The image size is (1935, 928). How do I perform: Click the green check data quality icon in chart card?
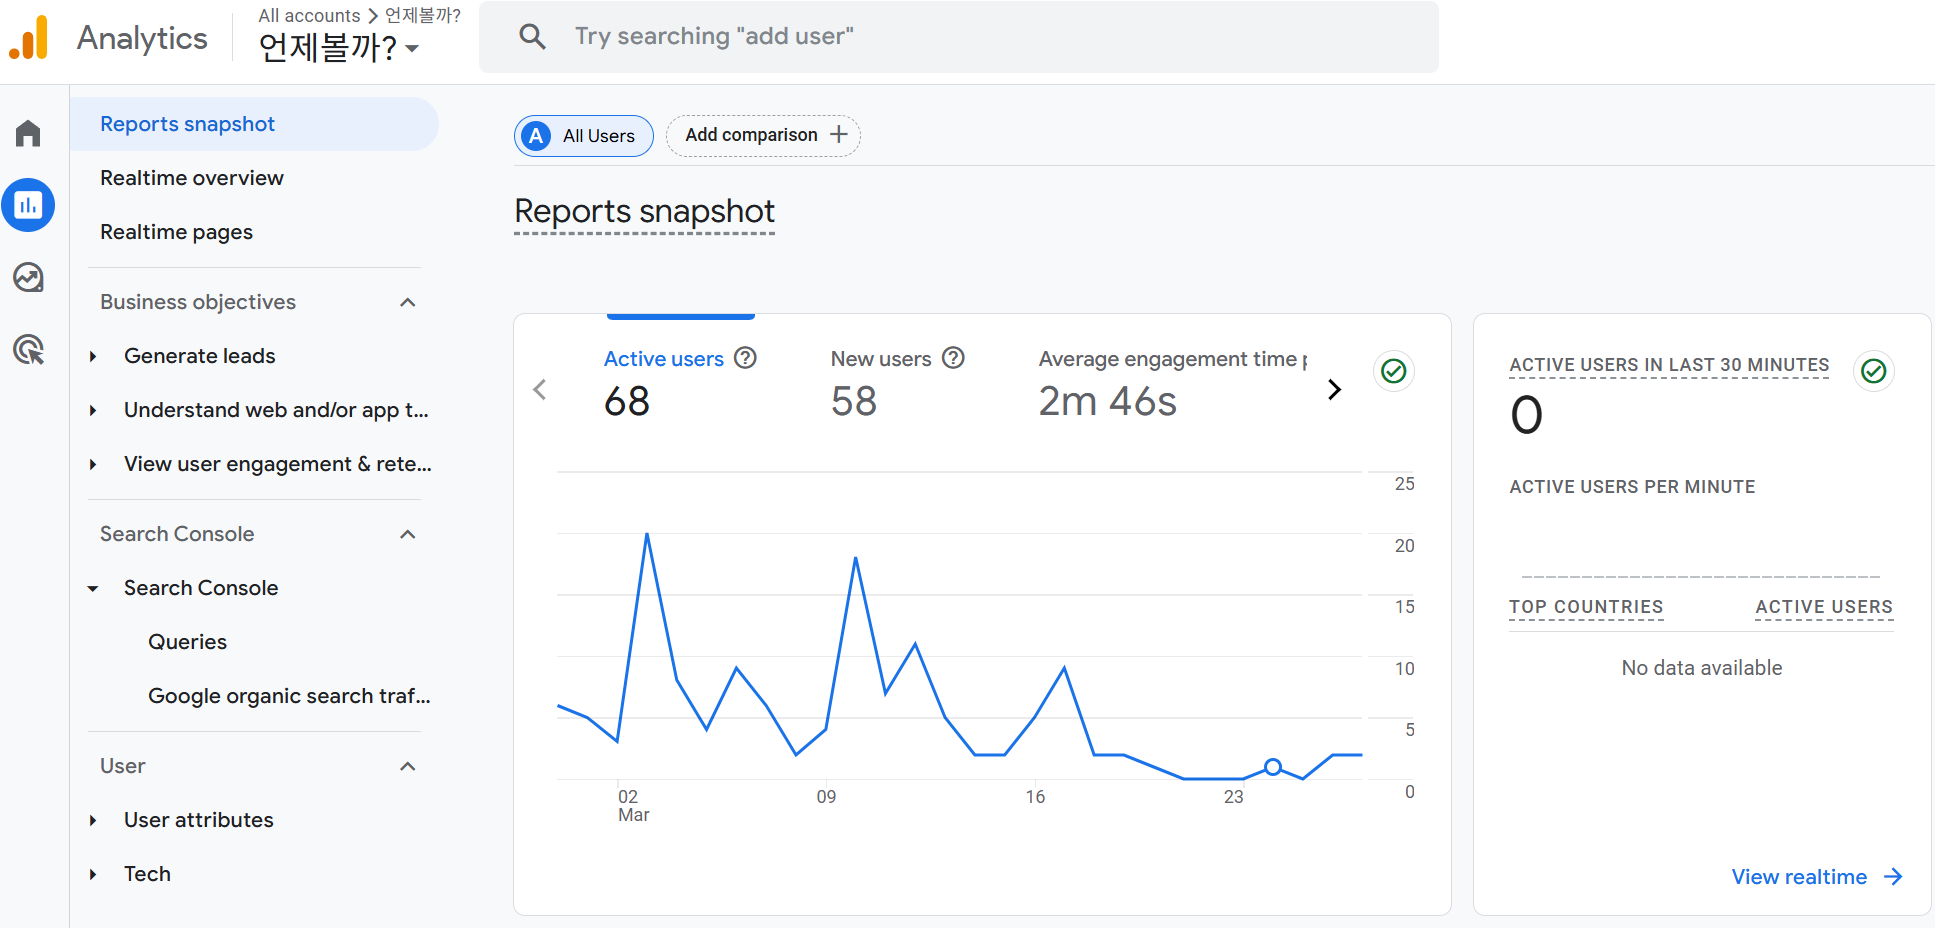click(1393, 371)
